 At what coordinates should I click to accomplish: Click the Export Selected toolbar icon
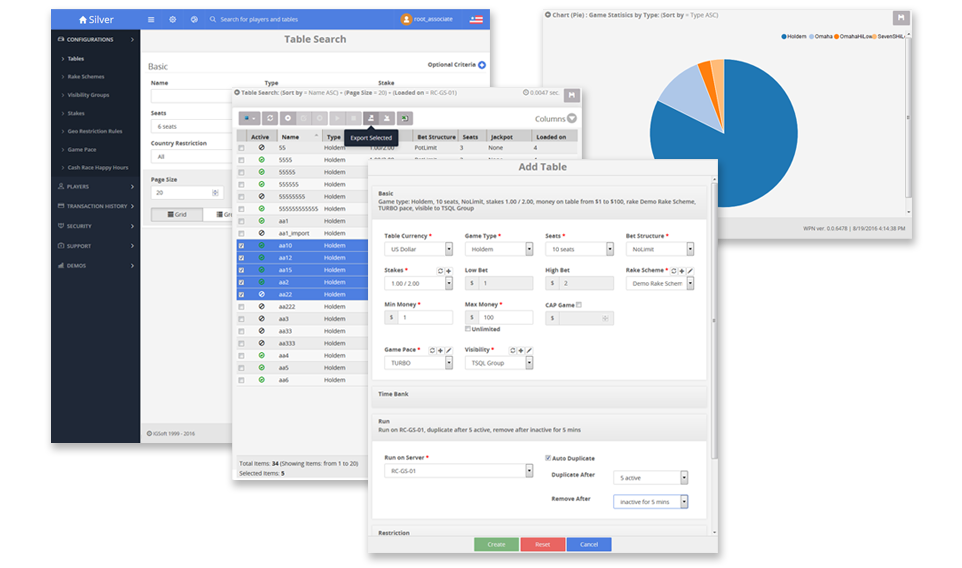coord(371,118)
